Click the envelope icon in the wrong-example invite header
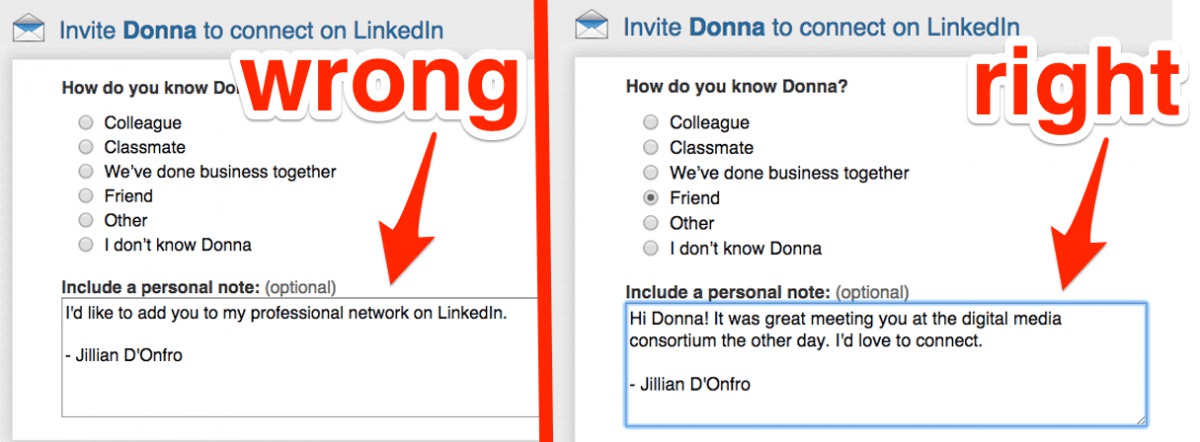1200x442 pixels. (x=28, y=26)
